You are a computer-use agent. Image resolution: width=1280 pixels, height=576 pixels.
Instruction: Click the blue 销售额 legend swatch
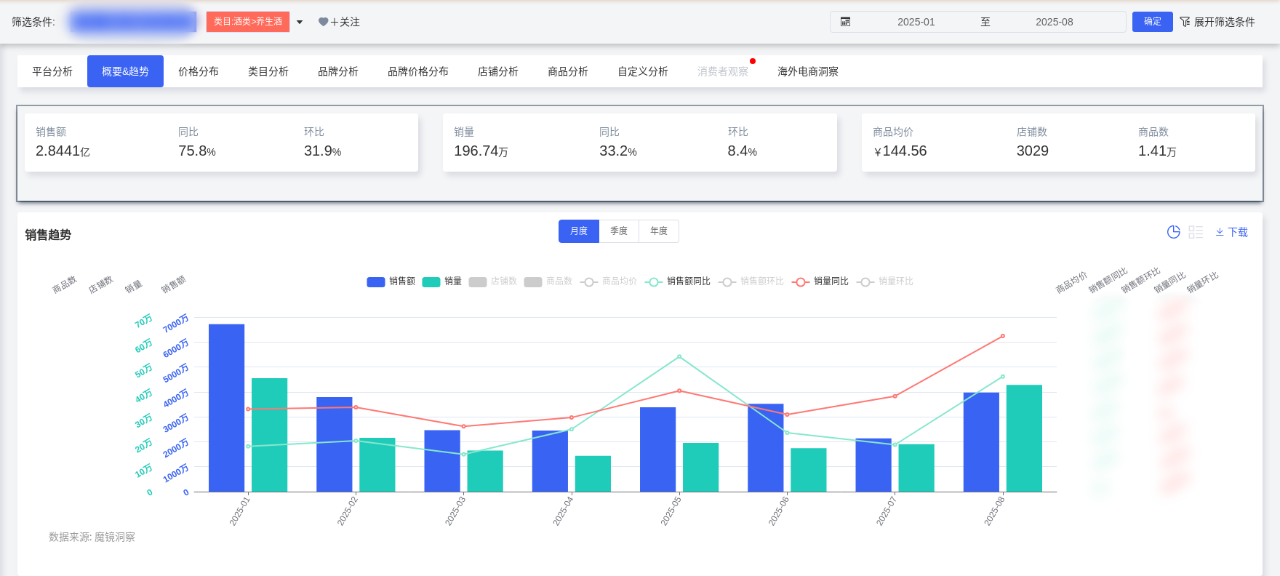tap(376, 282)
